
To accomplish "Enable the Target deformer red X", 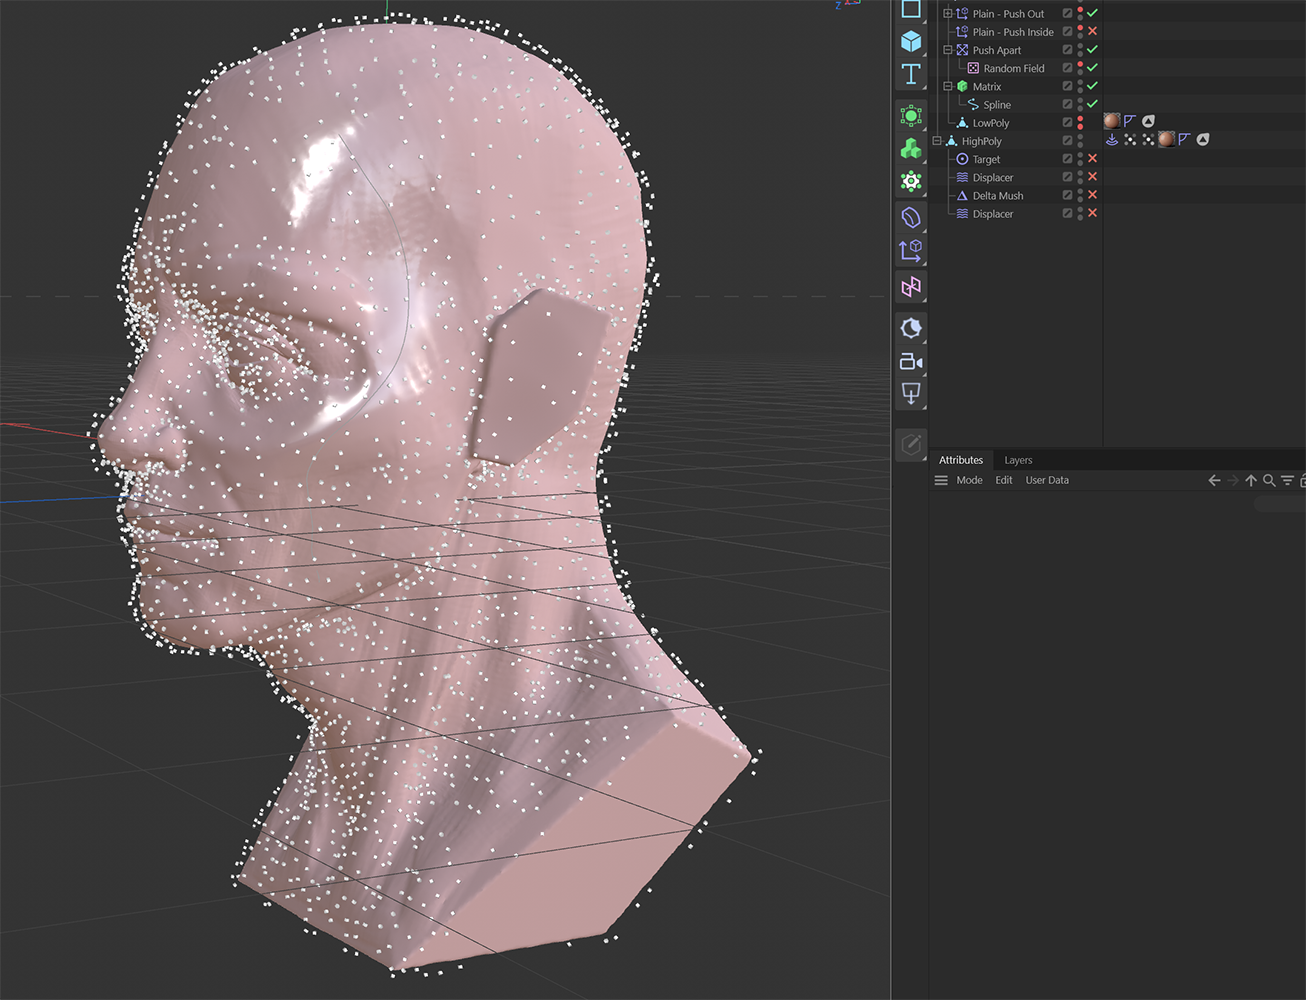I will (x=1093, y=159).
